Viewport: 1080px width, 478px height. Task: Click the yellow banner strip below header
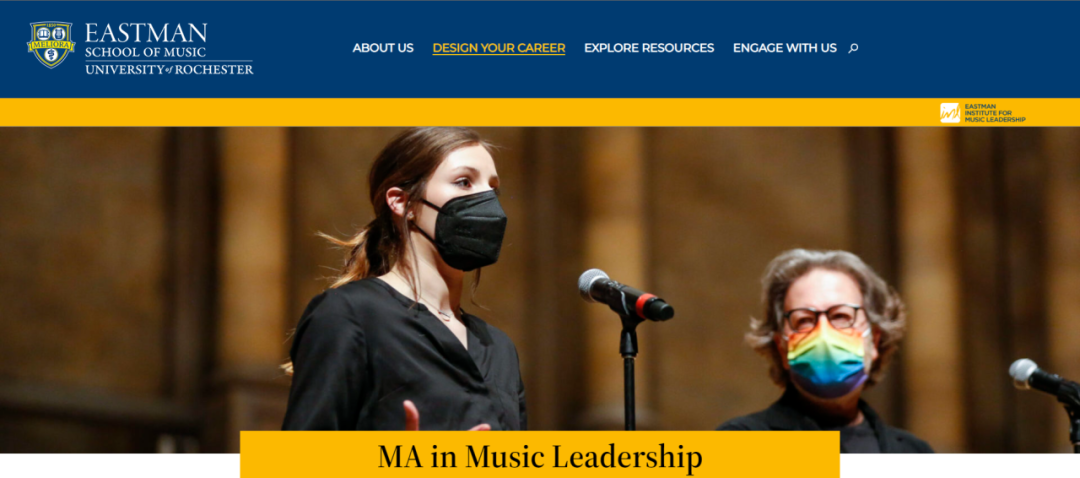(540, 112)
